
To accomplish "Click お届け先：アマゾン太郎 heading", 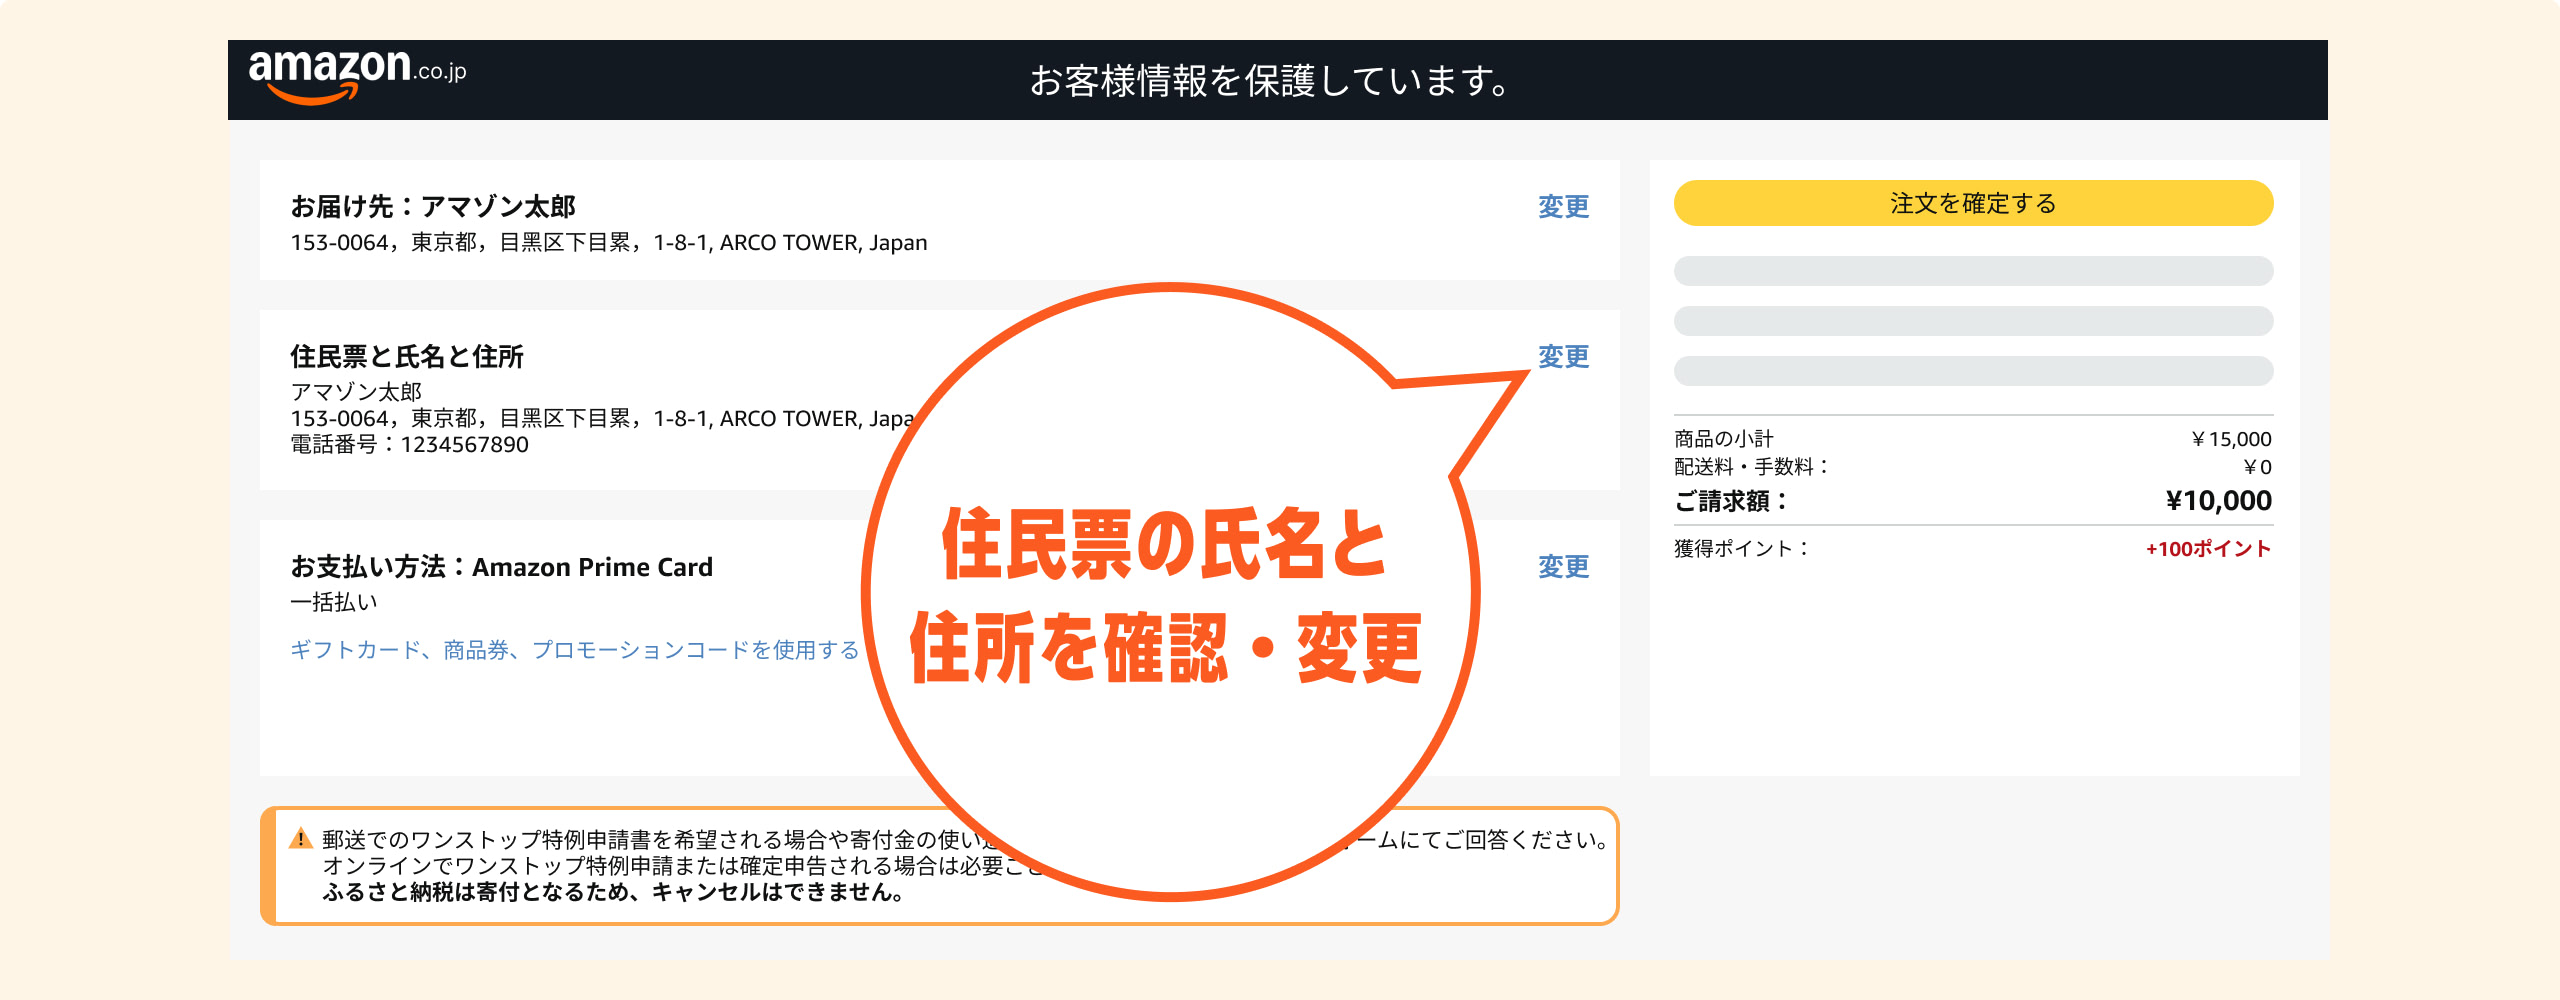I will [433, 207].
